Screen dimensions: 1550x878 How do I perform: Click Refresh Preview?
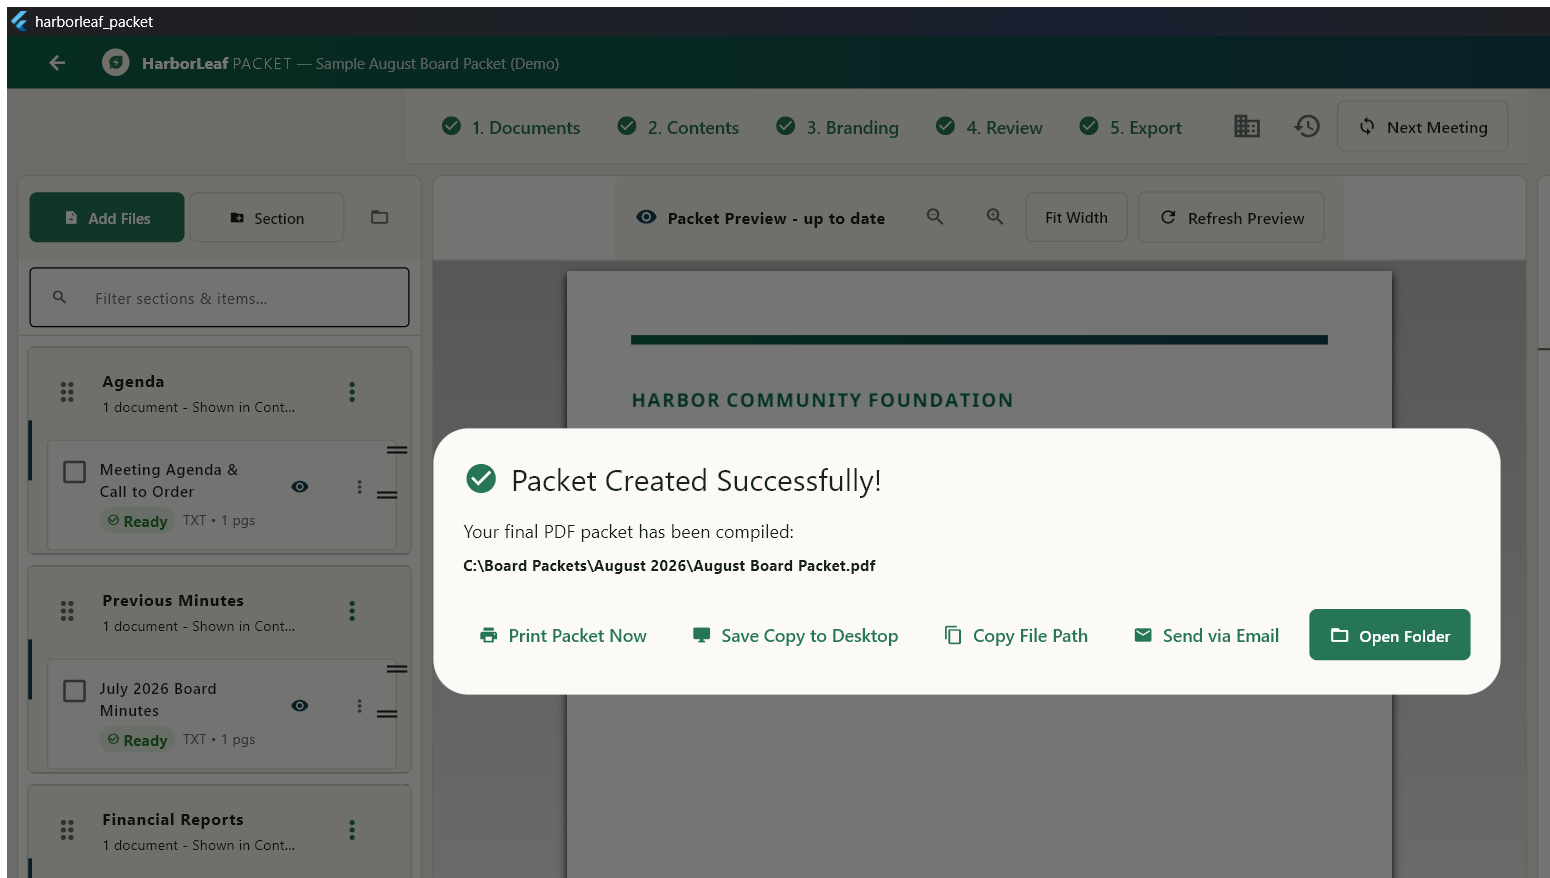pyautogui.click(x=1231, y=217)
